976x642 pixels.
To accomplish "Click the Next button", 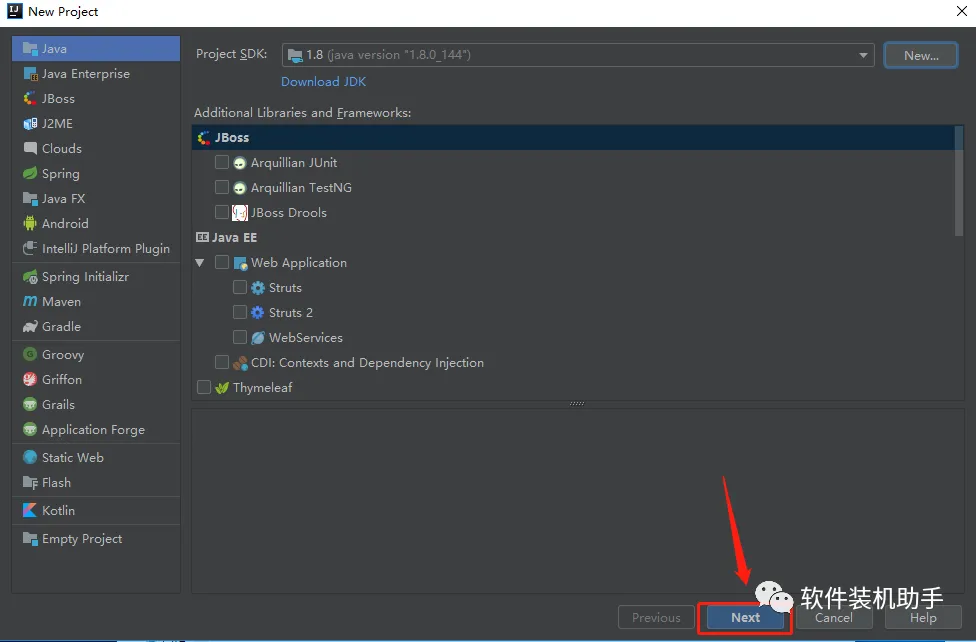I will [745, 617].
